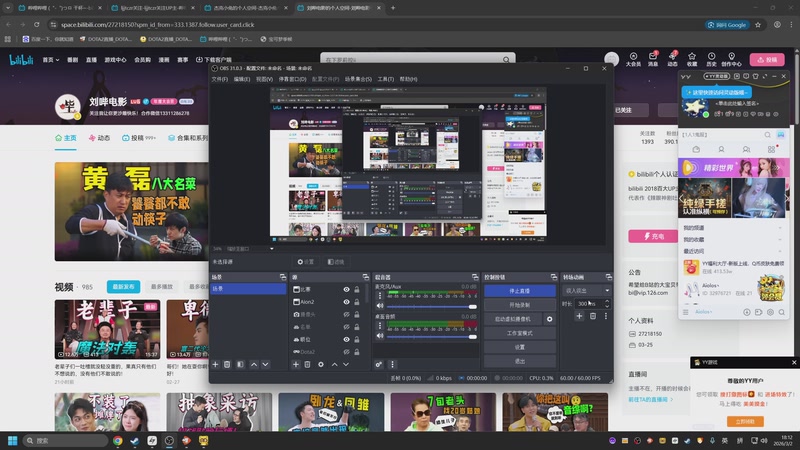800x450 pixels.
Task: Click YY search magnifier icon
Action: [767, 135]
